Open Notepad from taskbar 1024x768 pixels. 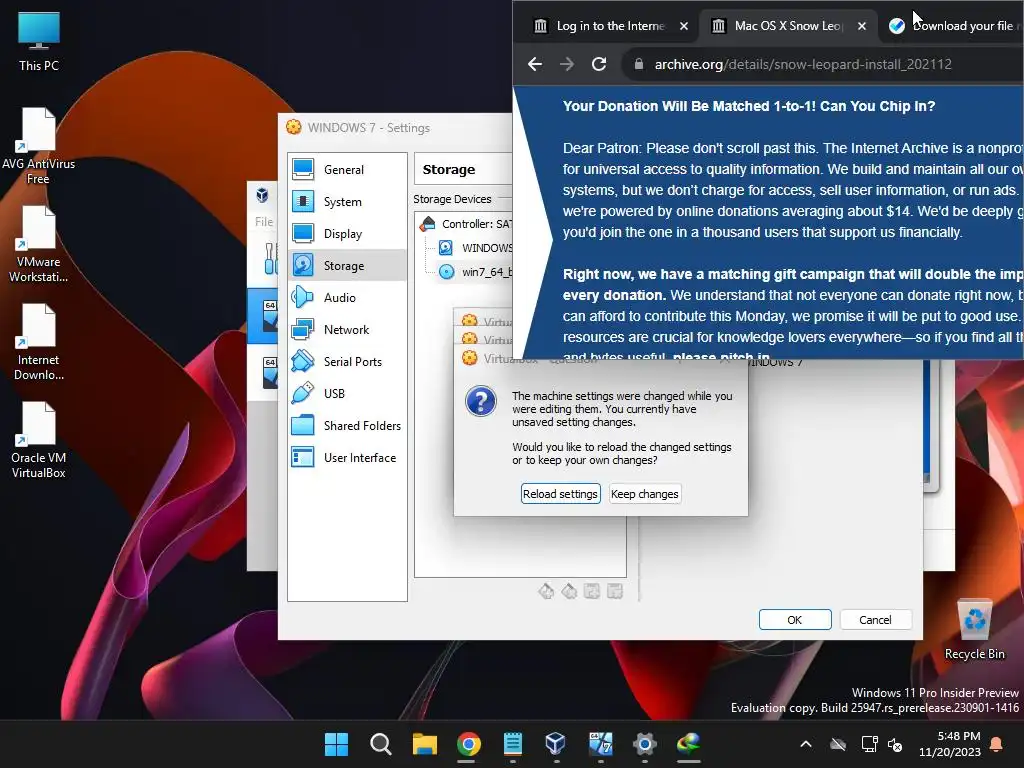point(513,744)
